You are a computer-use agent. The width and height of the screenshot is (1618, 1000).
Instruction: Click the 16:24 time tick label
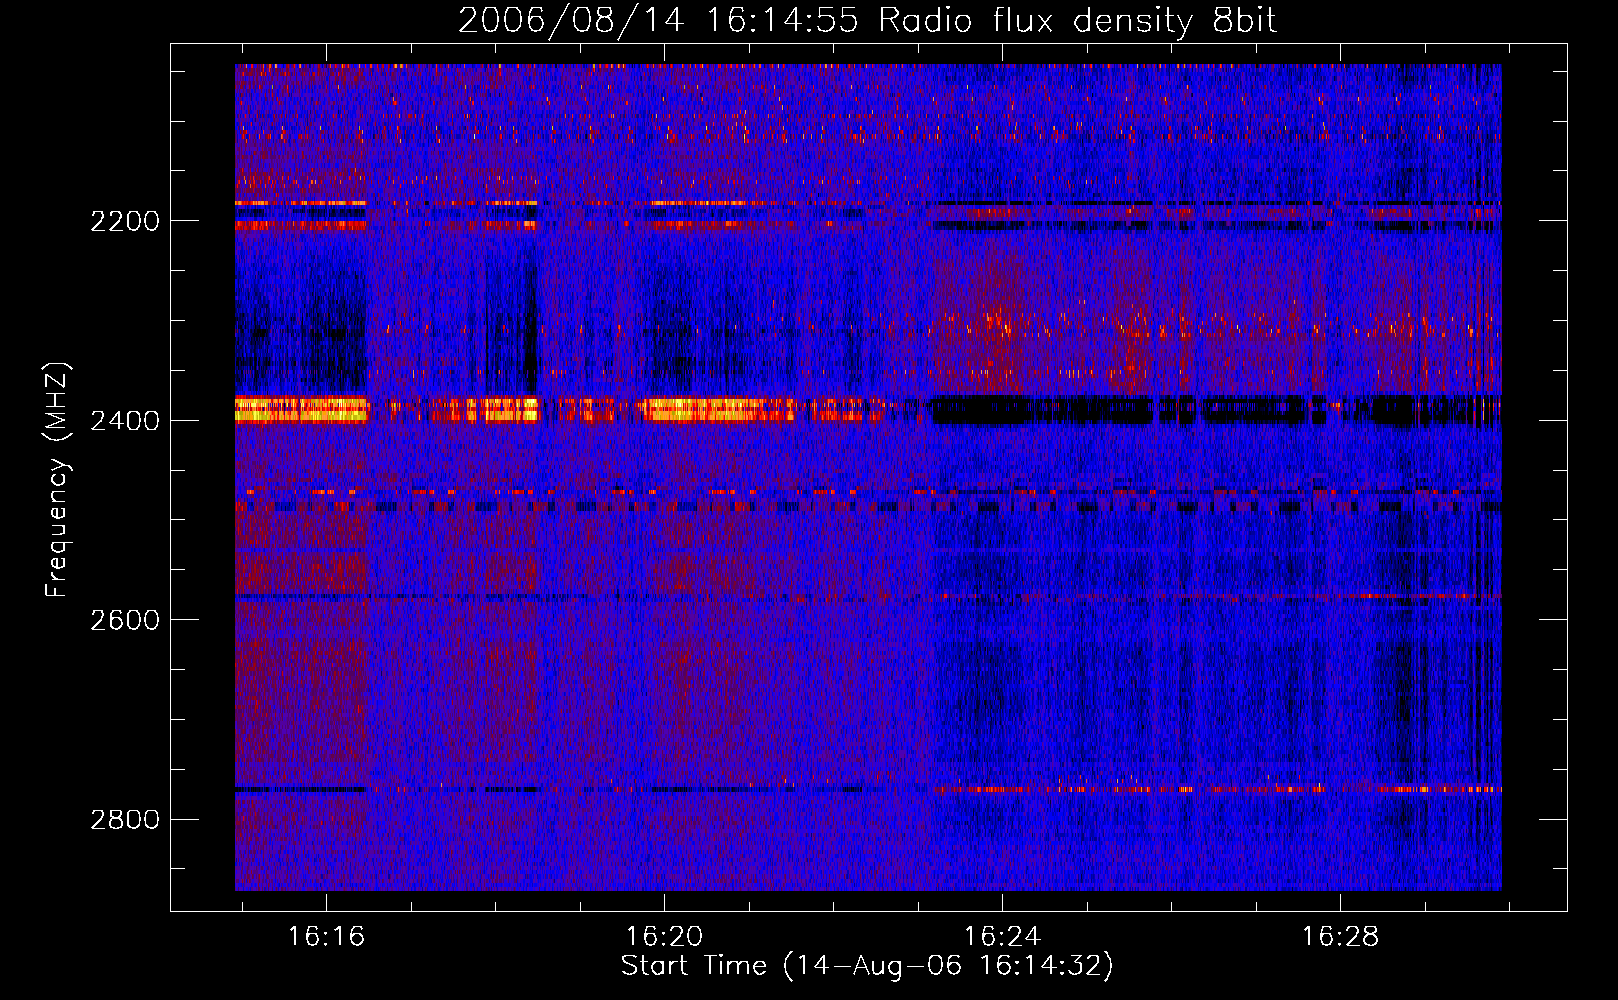pos(1002,937)
